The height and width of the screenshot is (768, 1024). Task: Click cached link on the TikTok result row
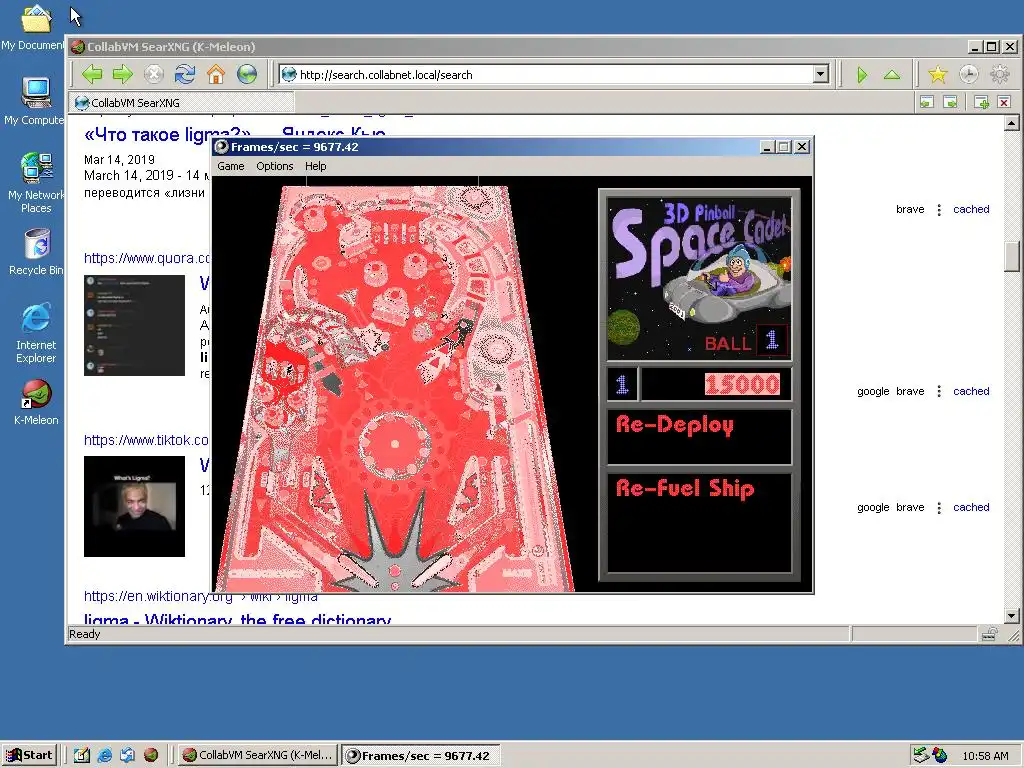(971, 507)
